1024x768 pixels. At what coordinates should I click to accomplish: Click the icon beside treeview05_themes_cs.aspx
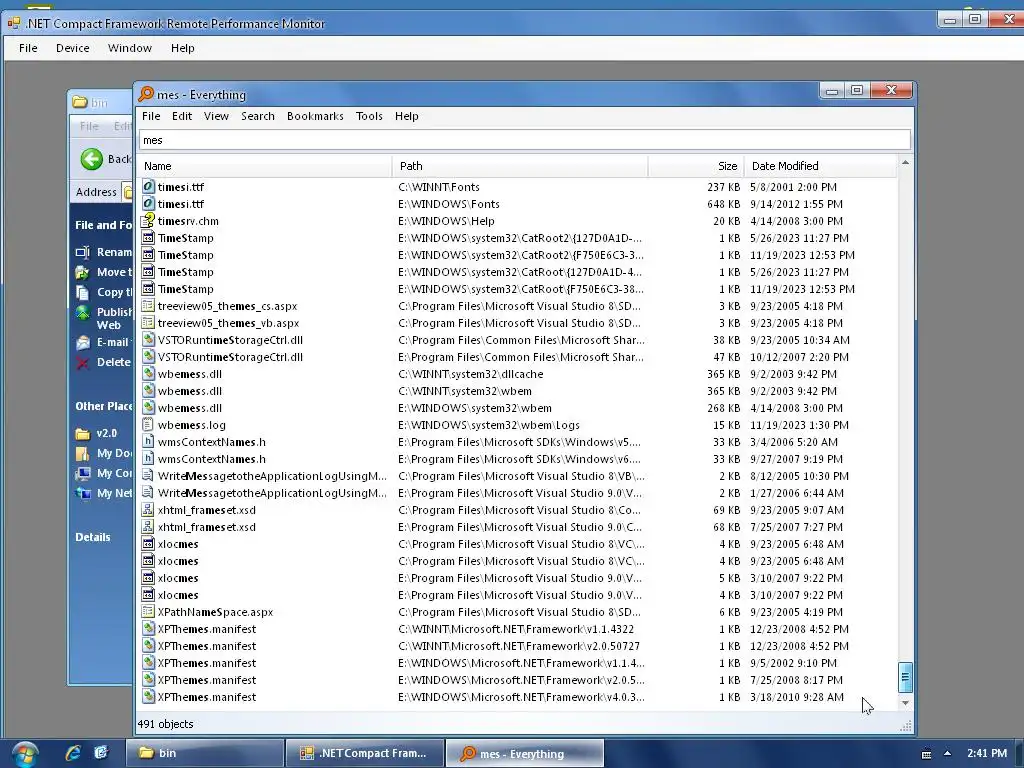pyautogui.click(x=148, y=306)
